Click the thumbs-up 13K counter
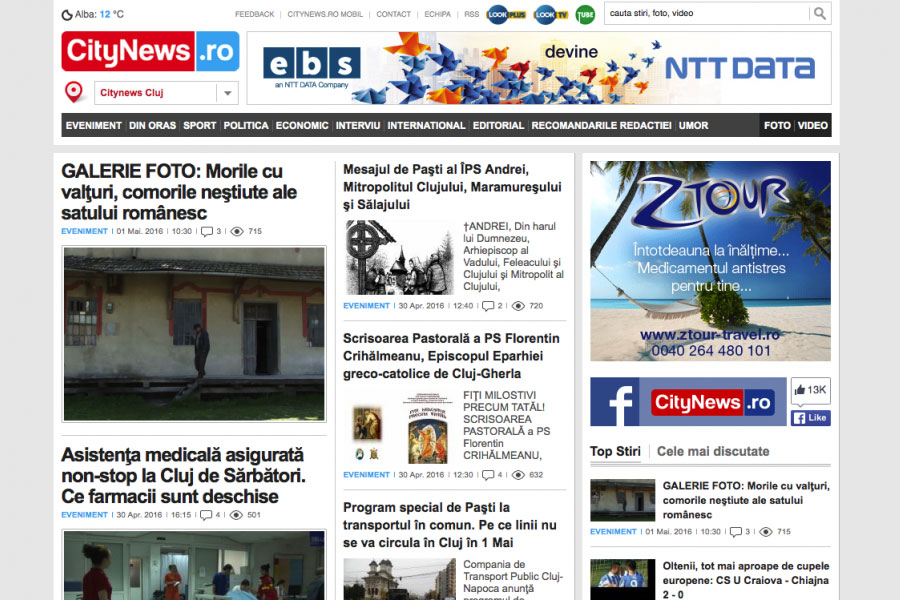Screen dimensions: 900x600 [810, 390]
